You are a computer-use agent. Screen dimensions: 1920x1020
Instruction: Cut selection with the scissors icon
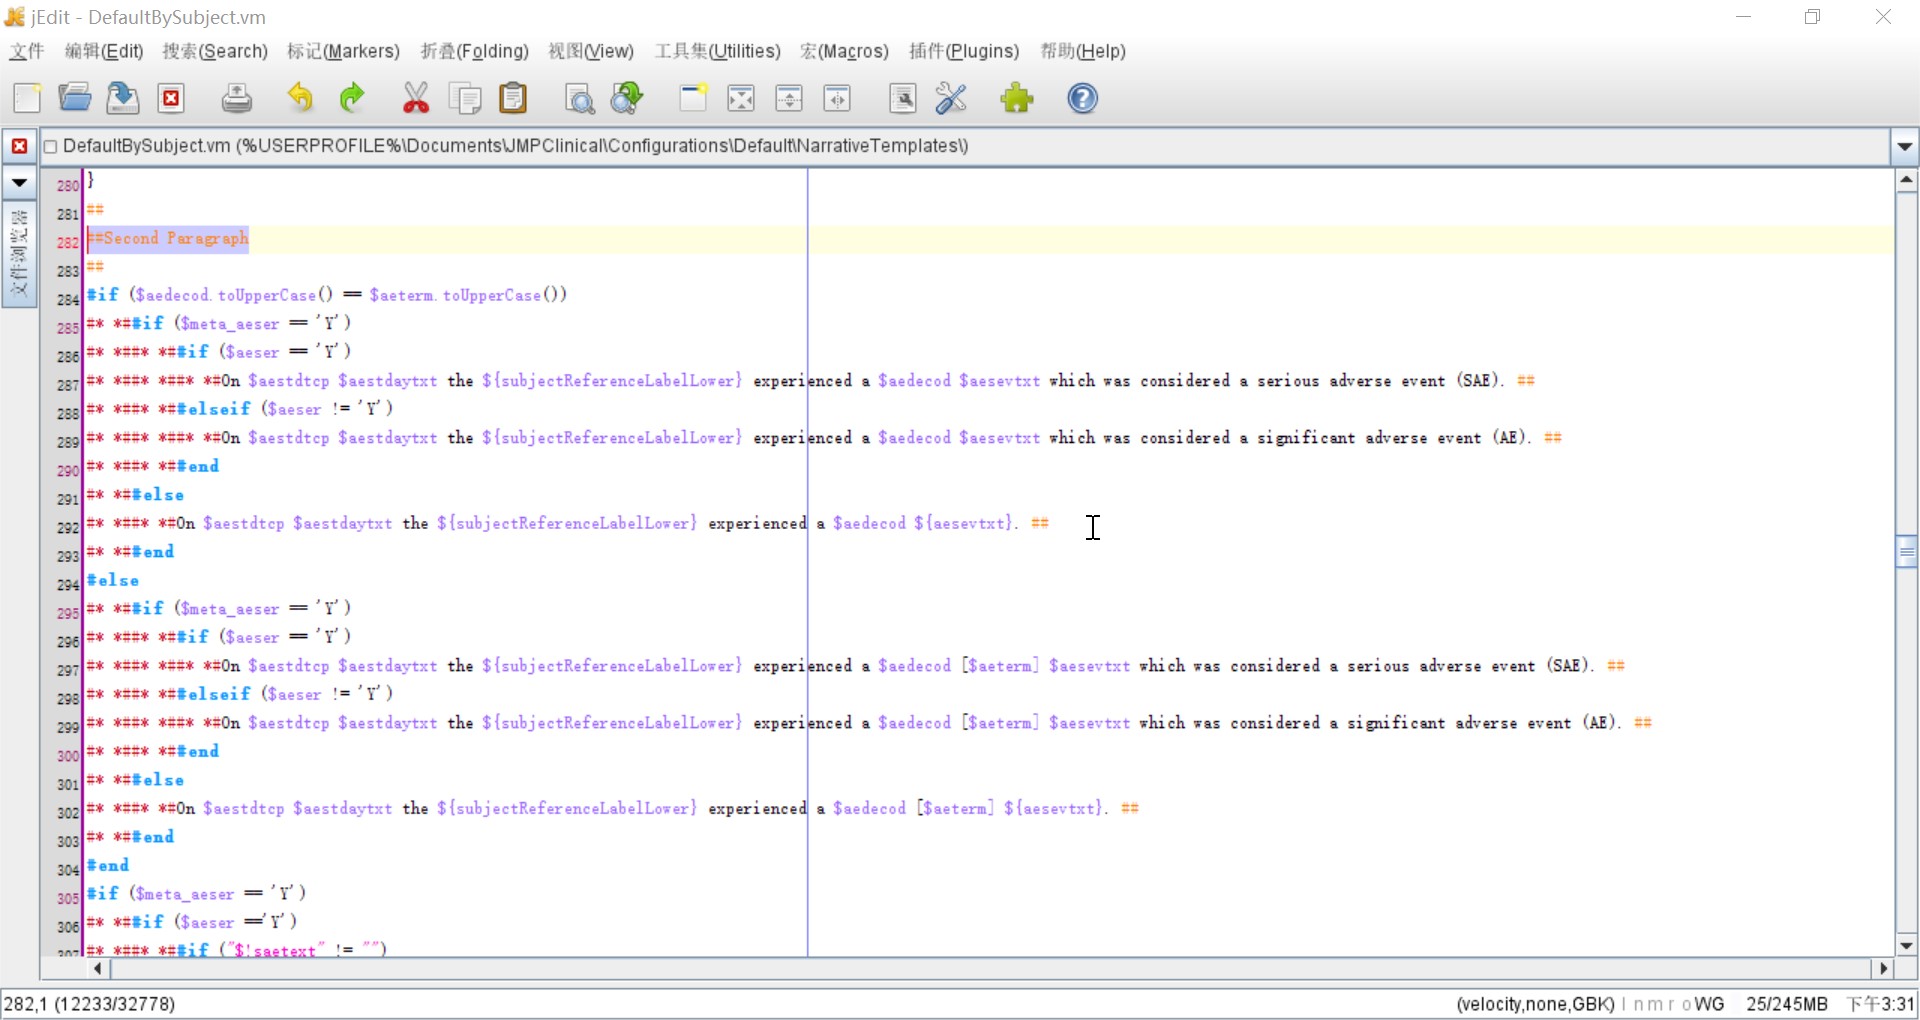click(415, 98)
